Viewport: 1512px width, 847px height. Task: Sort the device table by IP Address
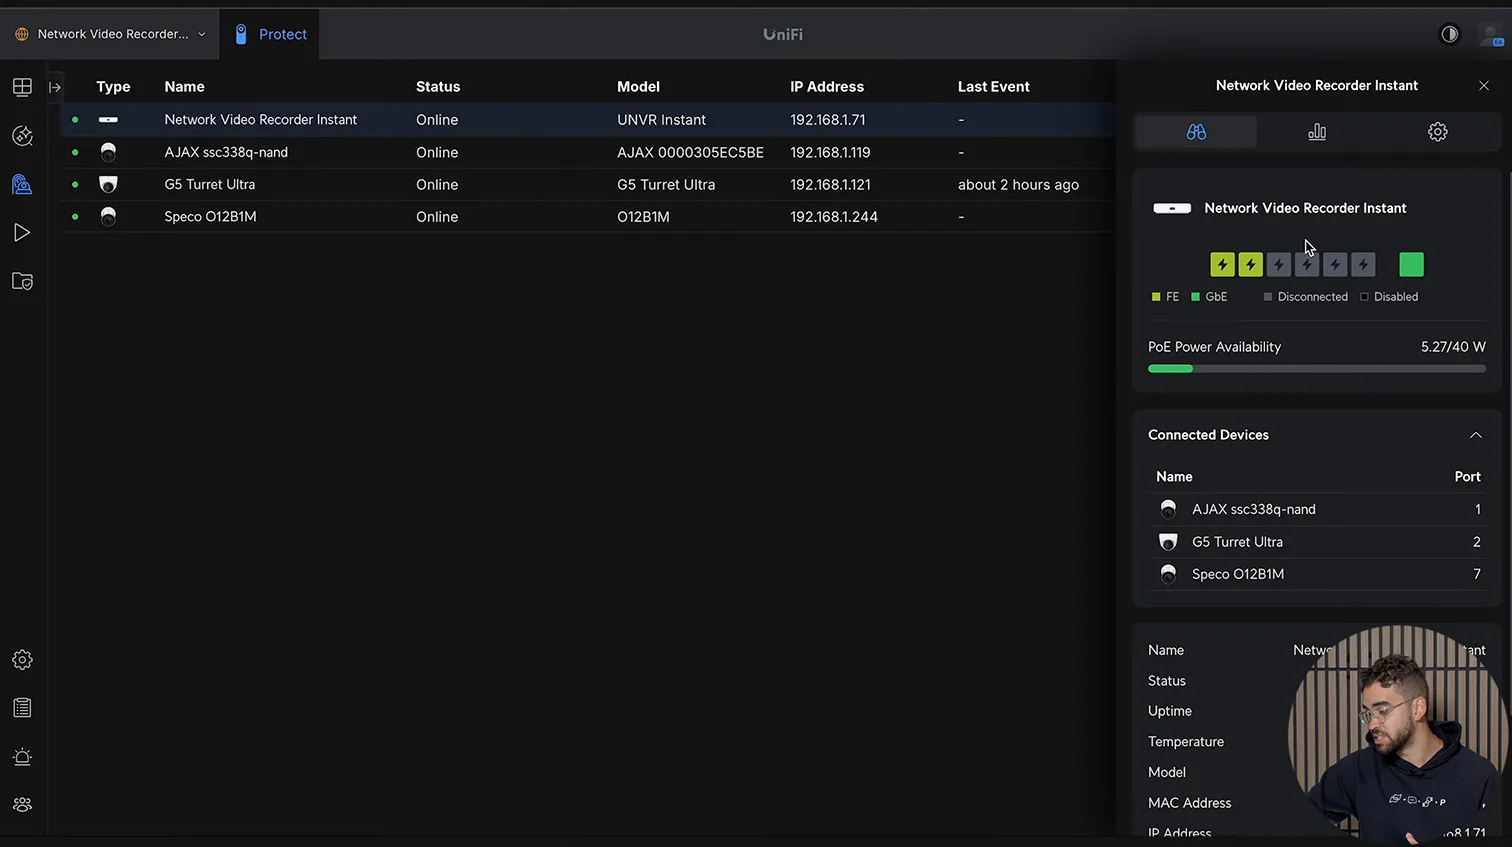[x=827, y=87]
